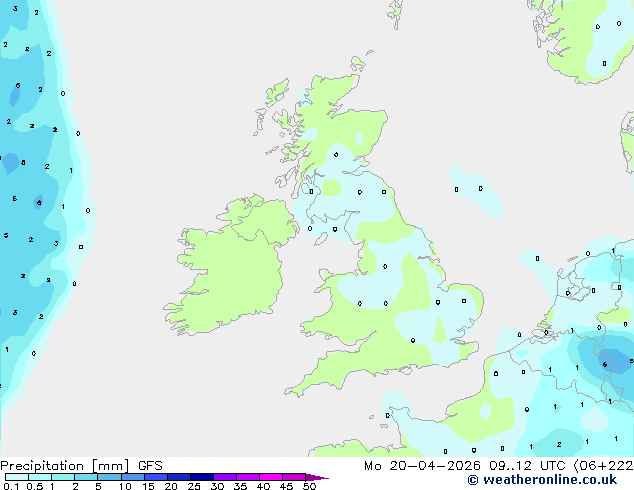Click the 'GFS' model label
634x490 pixels.
150,466
